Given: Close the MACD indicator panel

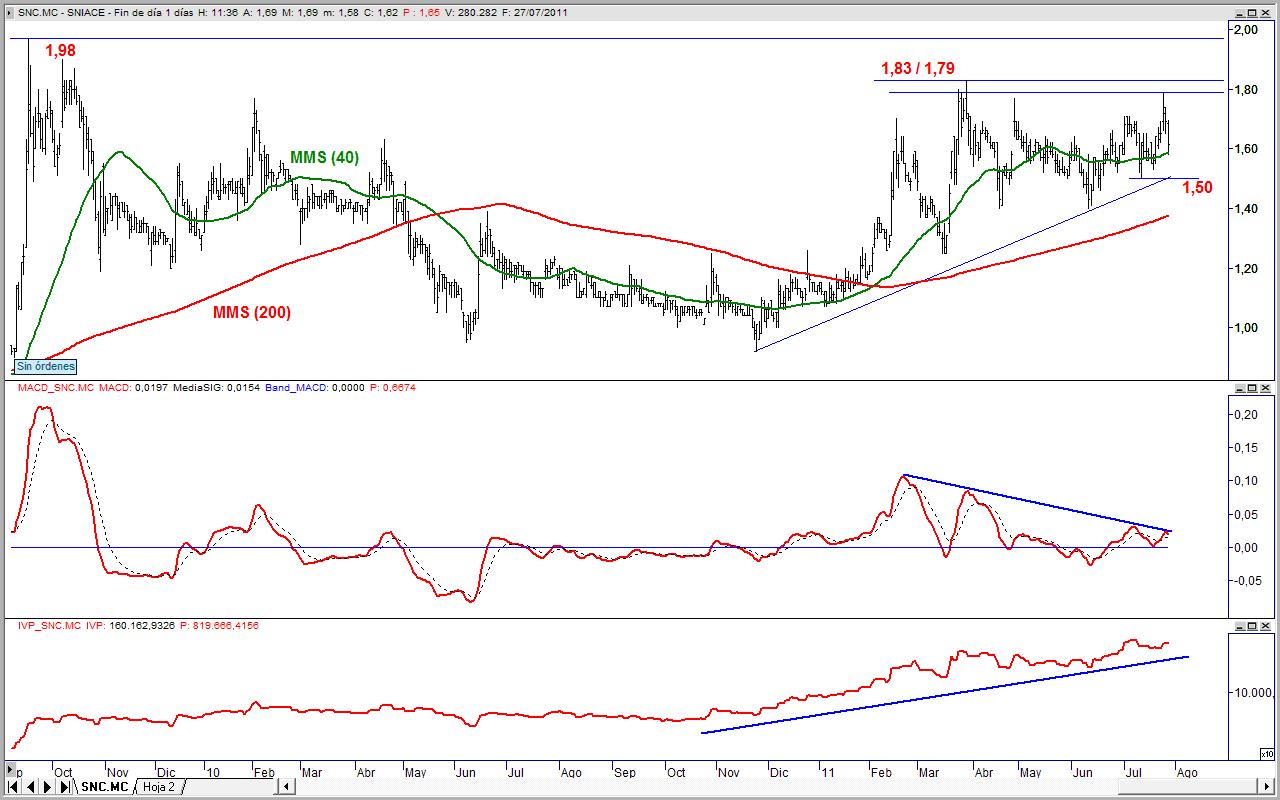Looking at the screenshot, I should pyautogui.click(x=1265, y=388).
